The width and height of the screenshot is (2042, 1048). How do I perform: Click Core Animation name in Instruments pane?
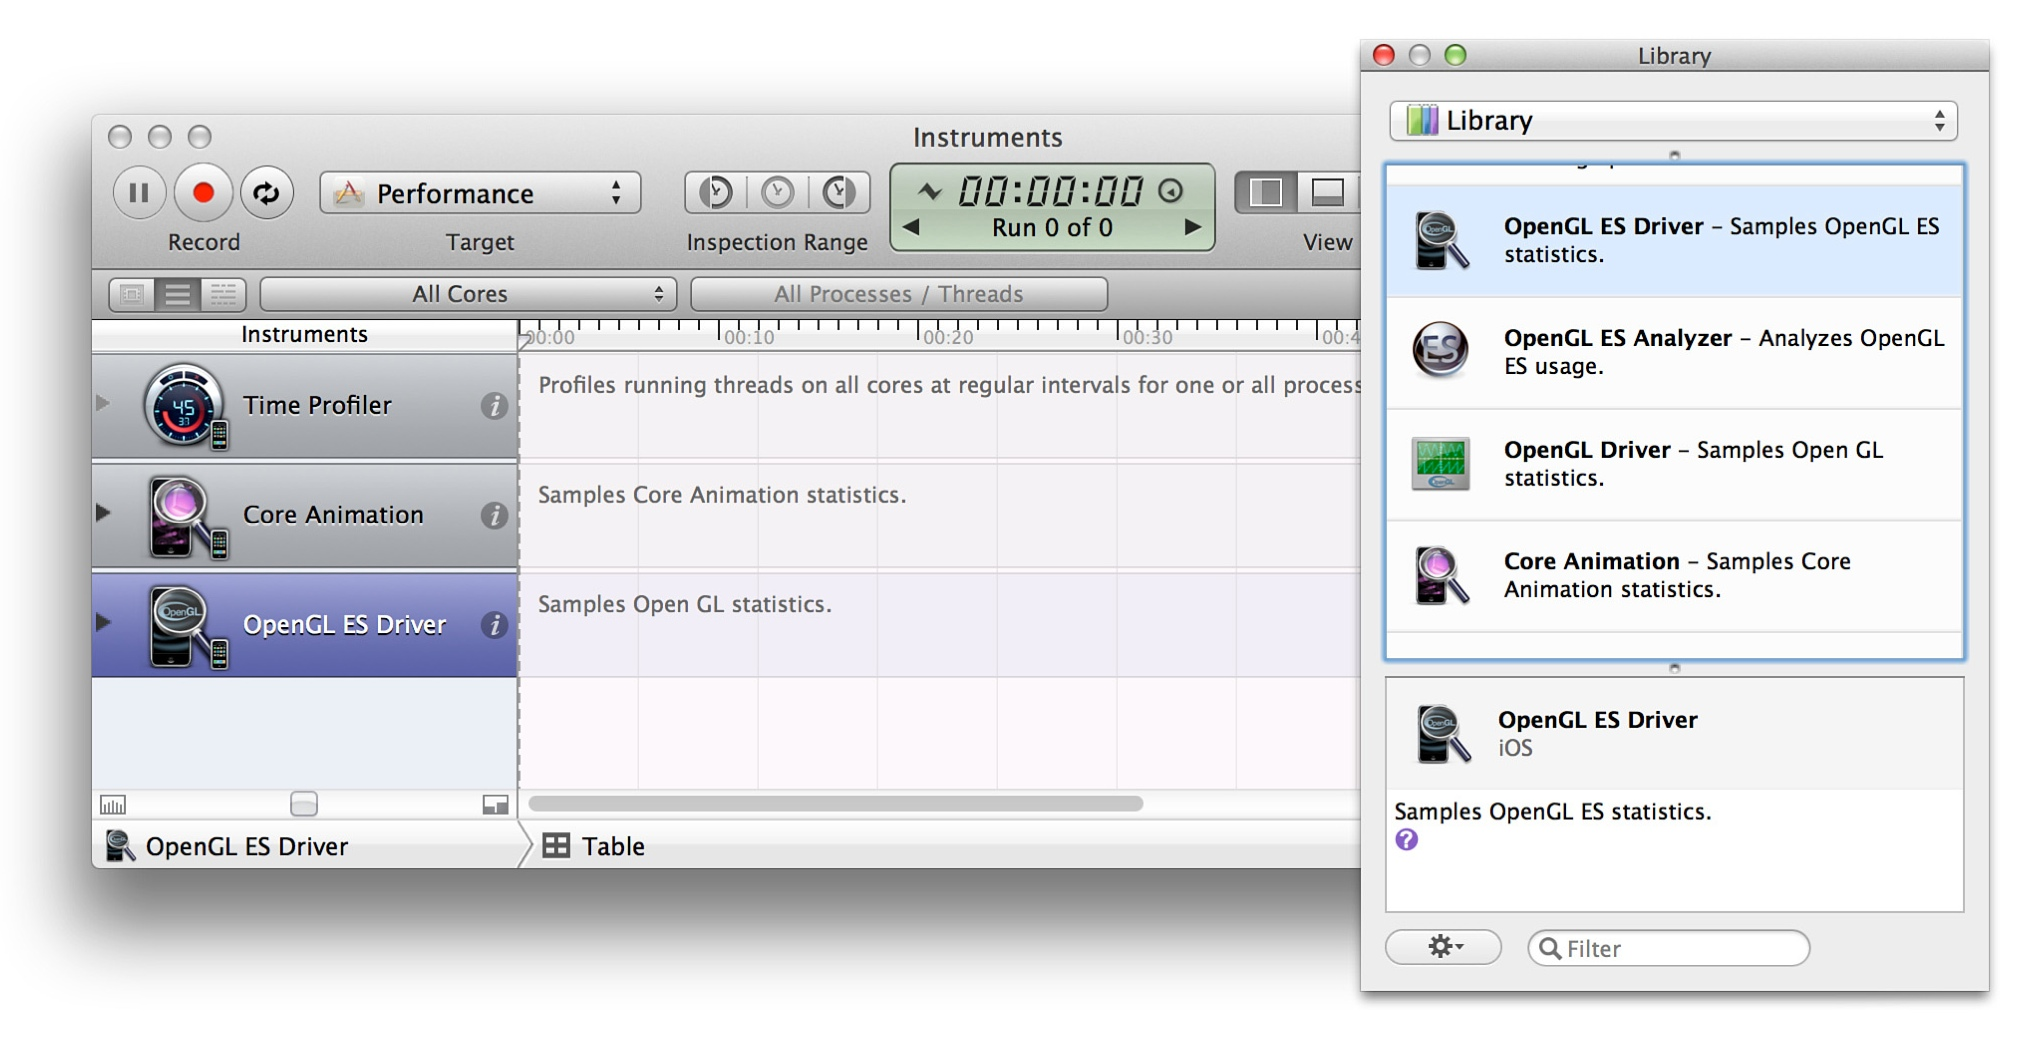[333, 515]
